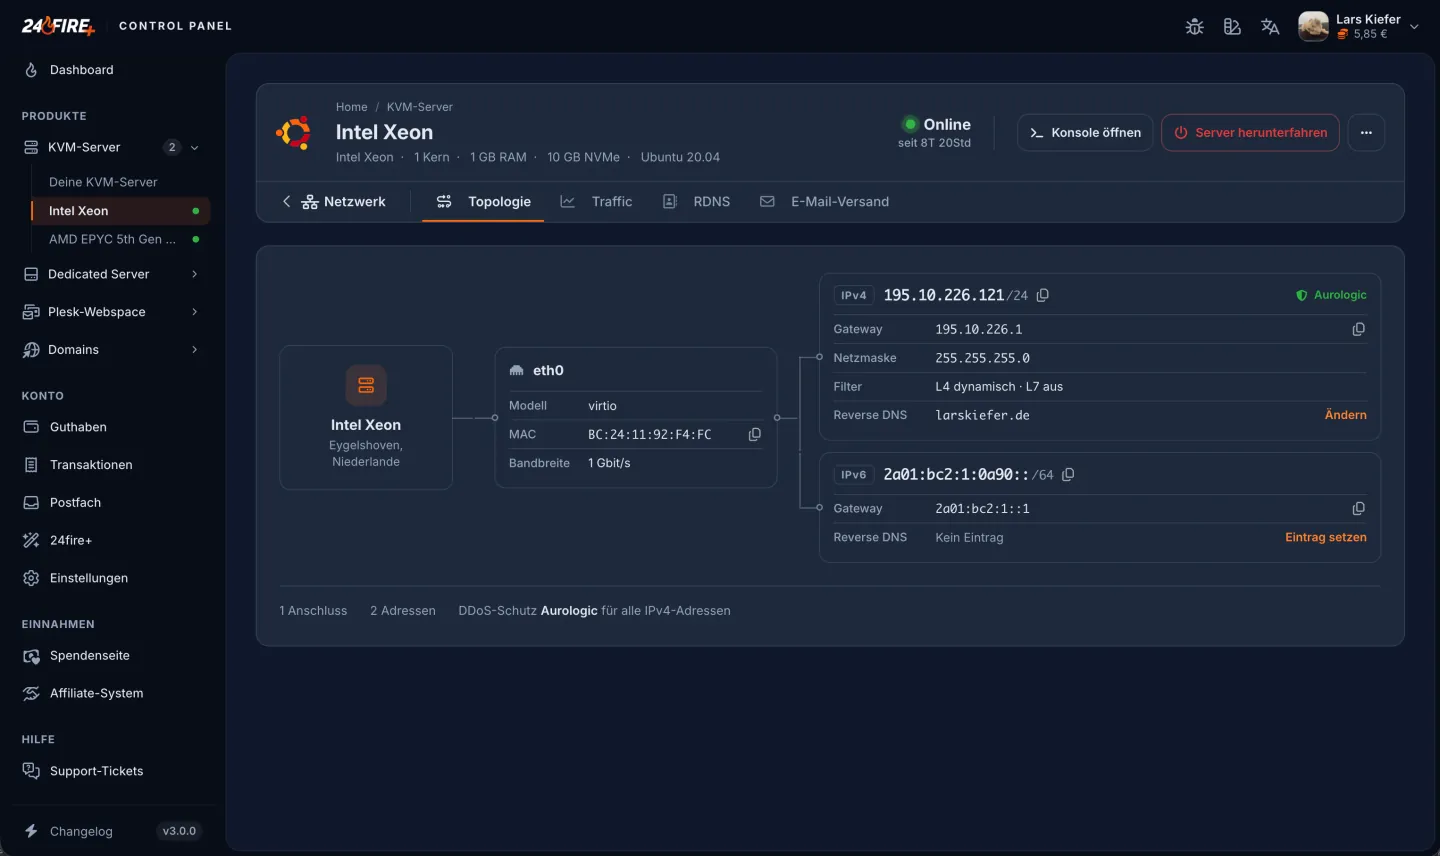Open the theme/layout switcher icon in header
Screen dimensions: 1440x856
coord(1232,27)
